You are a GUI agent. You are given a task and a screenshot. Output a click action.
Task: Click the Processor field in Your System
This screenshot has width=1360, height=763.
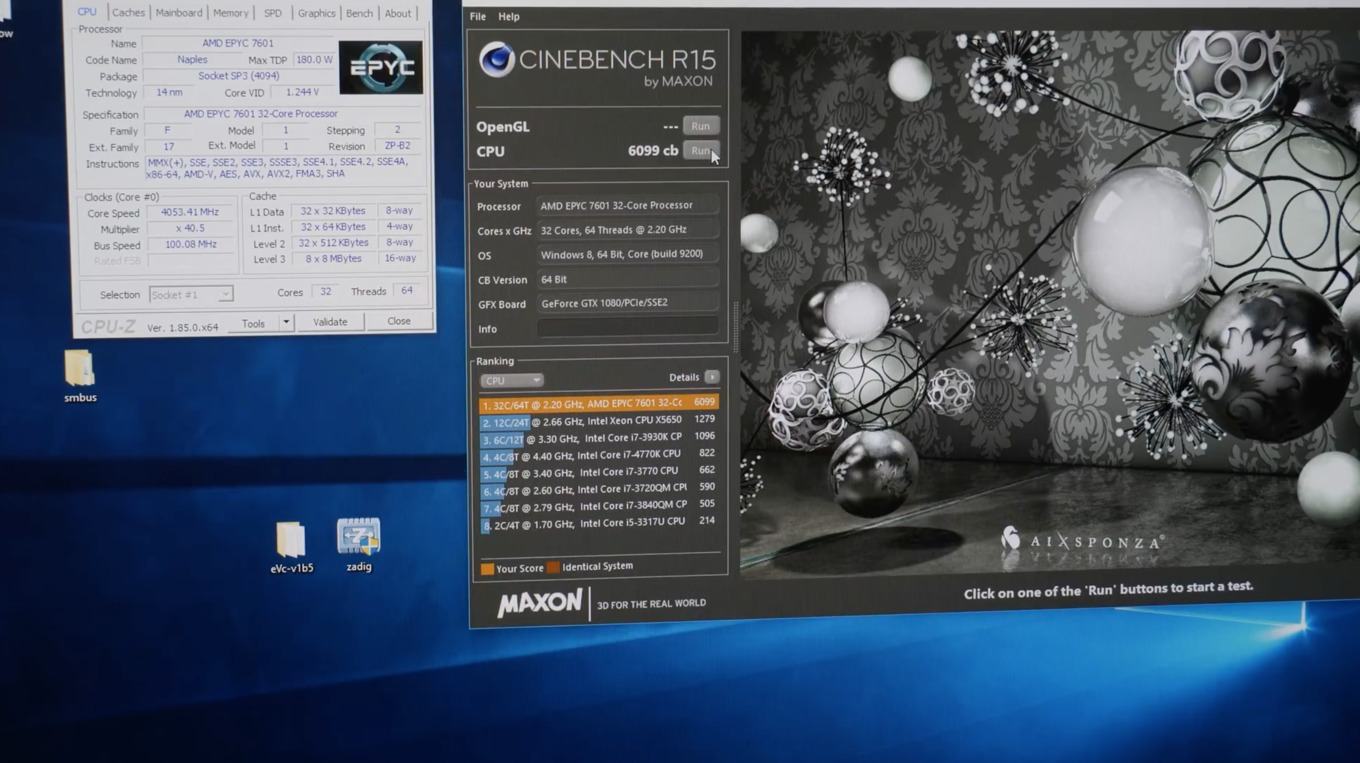click(x=628, y=205)
